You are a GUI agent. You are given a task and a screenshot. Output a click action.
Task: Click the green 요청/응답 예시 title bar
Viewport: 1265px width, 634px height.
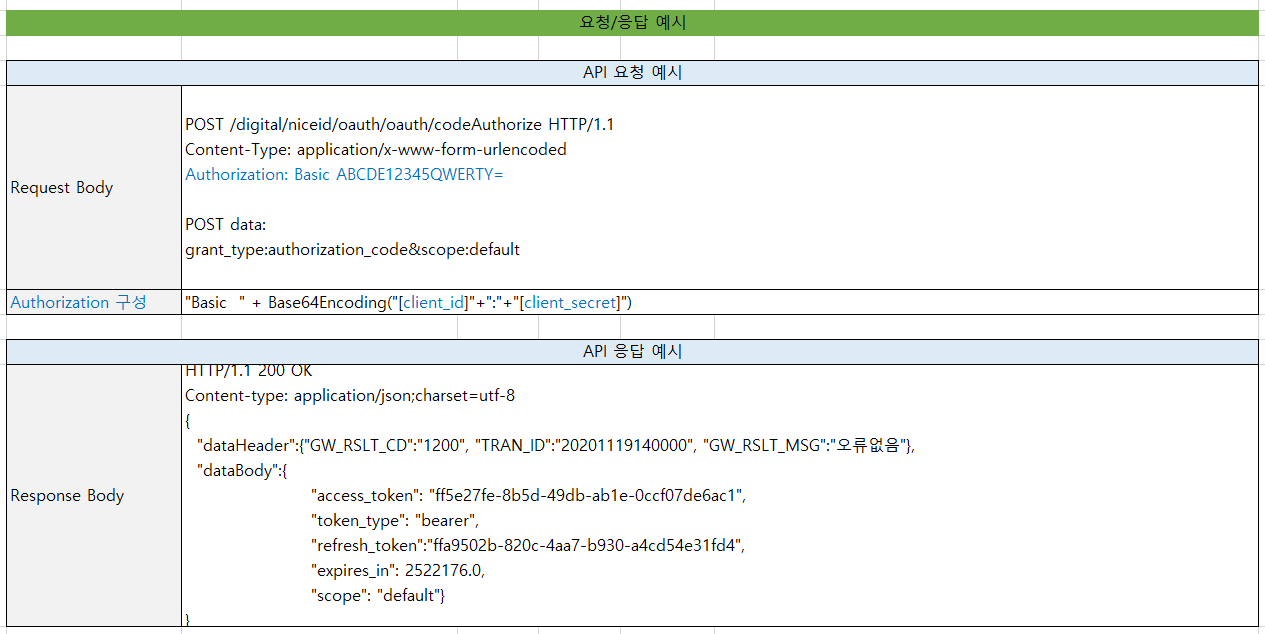pyautogui.click(x=632, y=23)
